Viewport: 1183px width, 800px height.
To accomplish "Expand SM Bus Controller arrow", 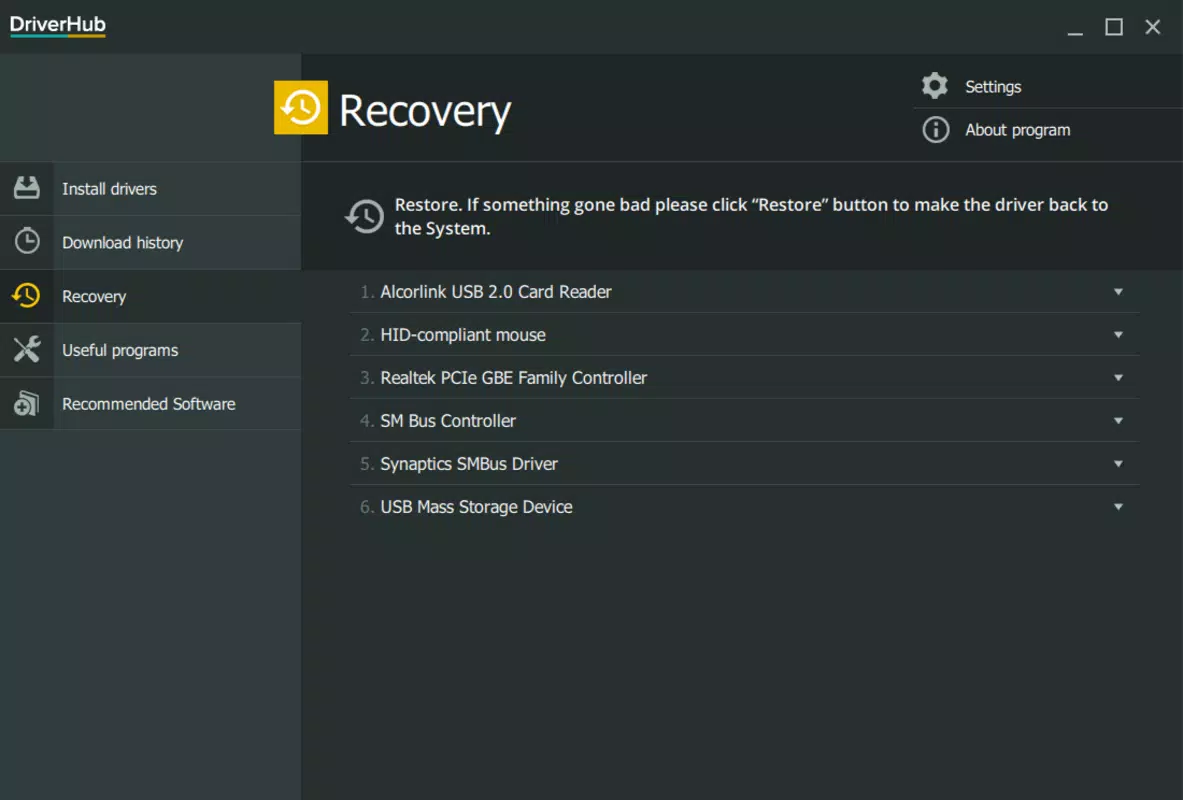I will click(1118, 420).
